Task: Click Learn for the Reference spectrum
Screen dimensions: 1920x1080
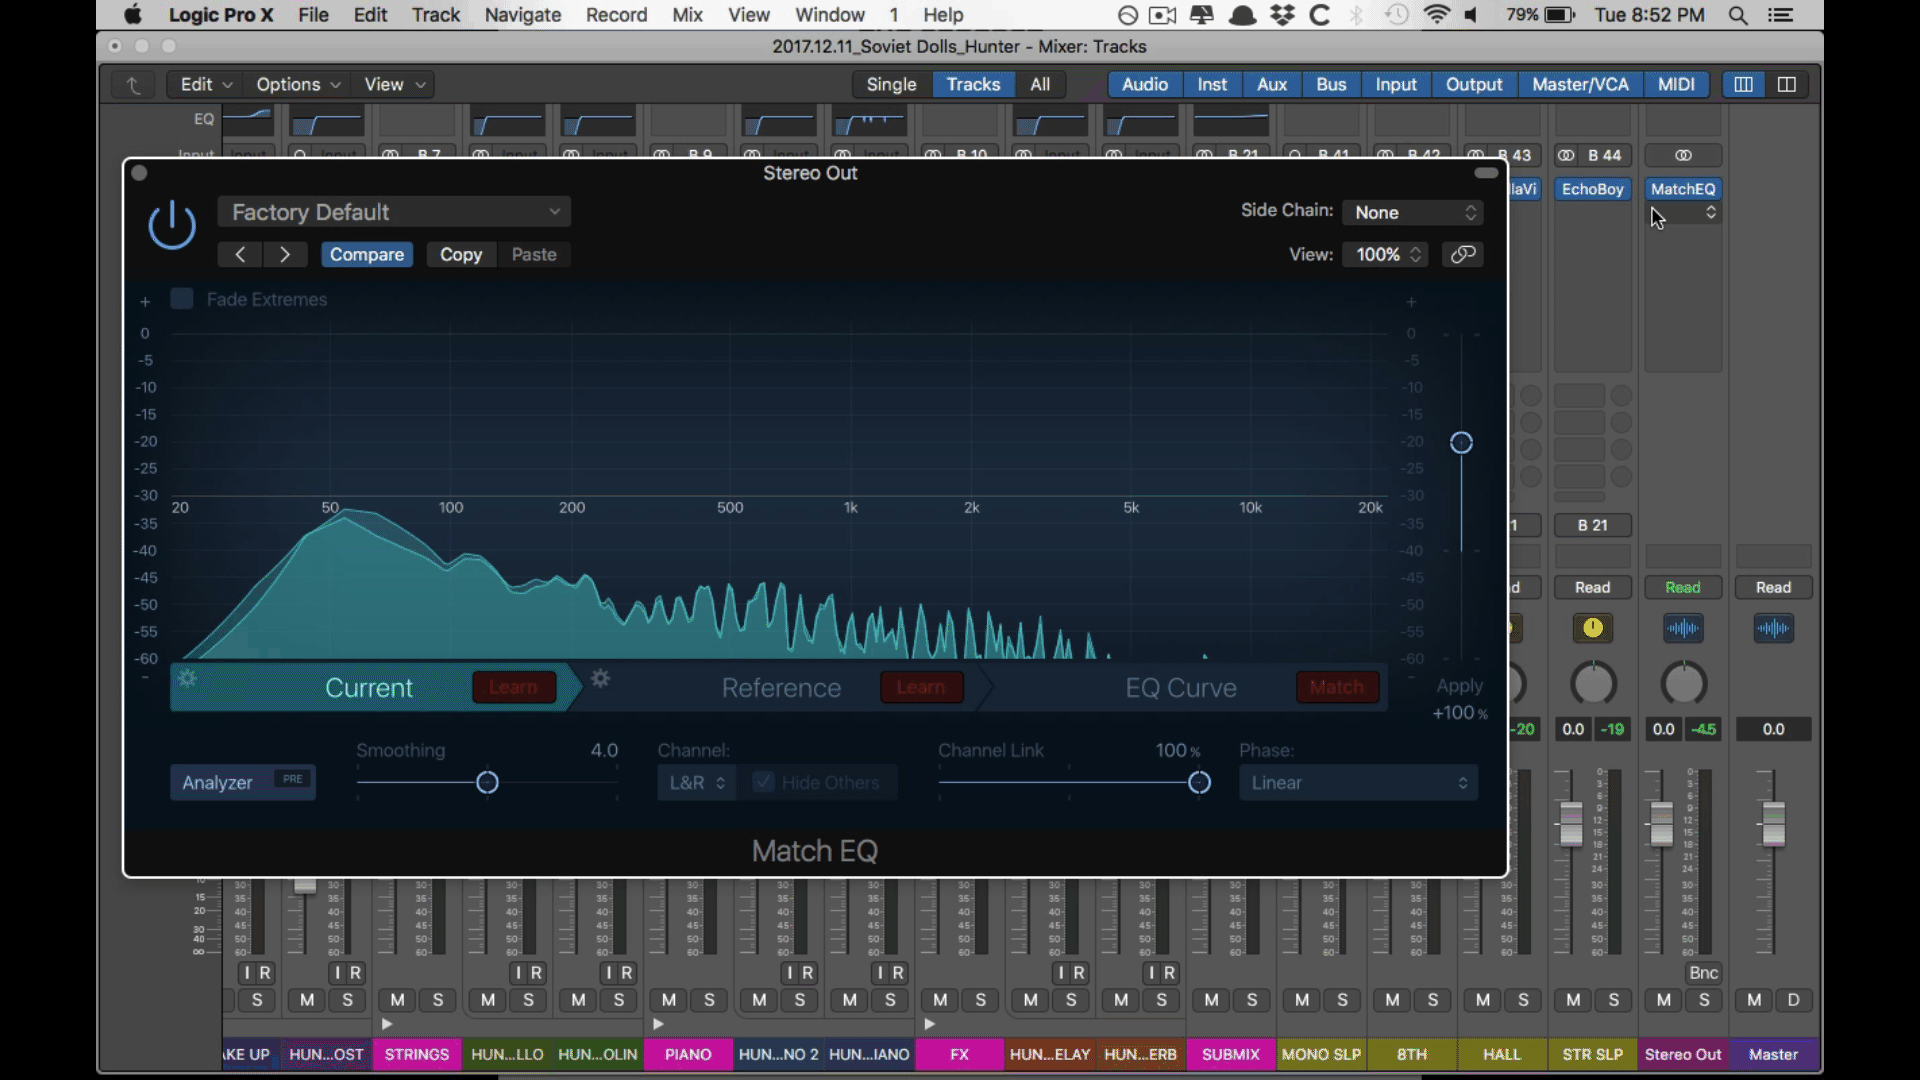Action: coord(921,687)
